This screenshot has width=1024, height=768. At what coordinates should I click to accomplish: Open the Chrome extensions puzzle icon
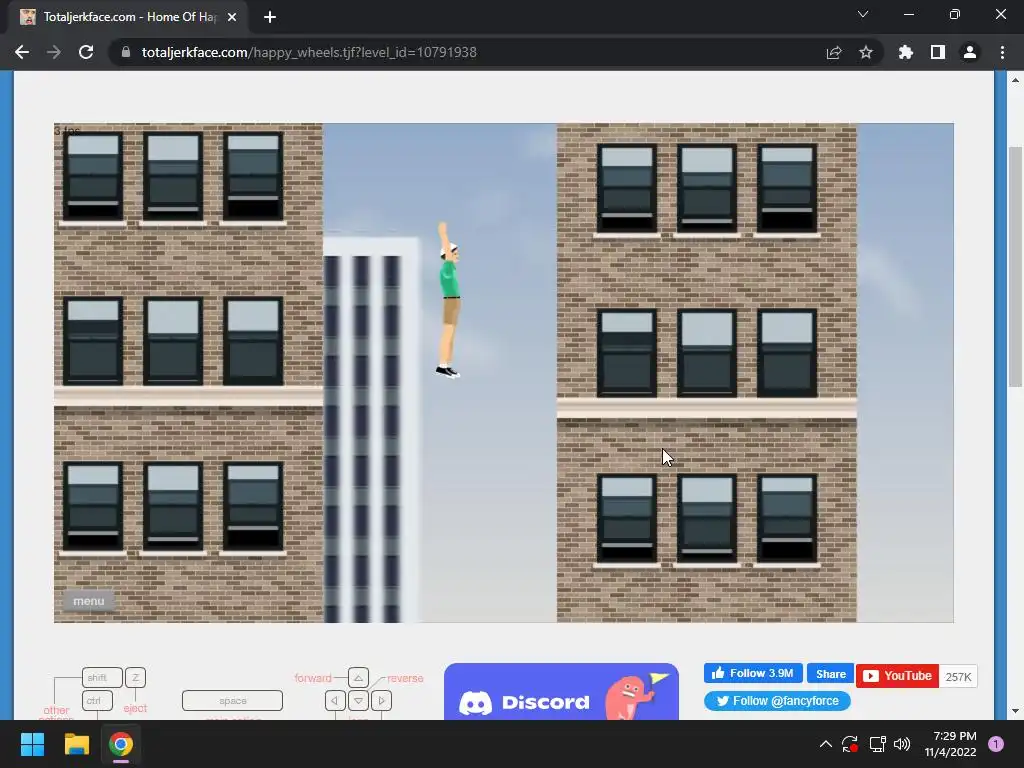click(x=906, y=52)
